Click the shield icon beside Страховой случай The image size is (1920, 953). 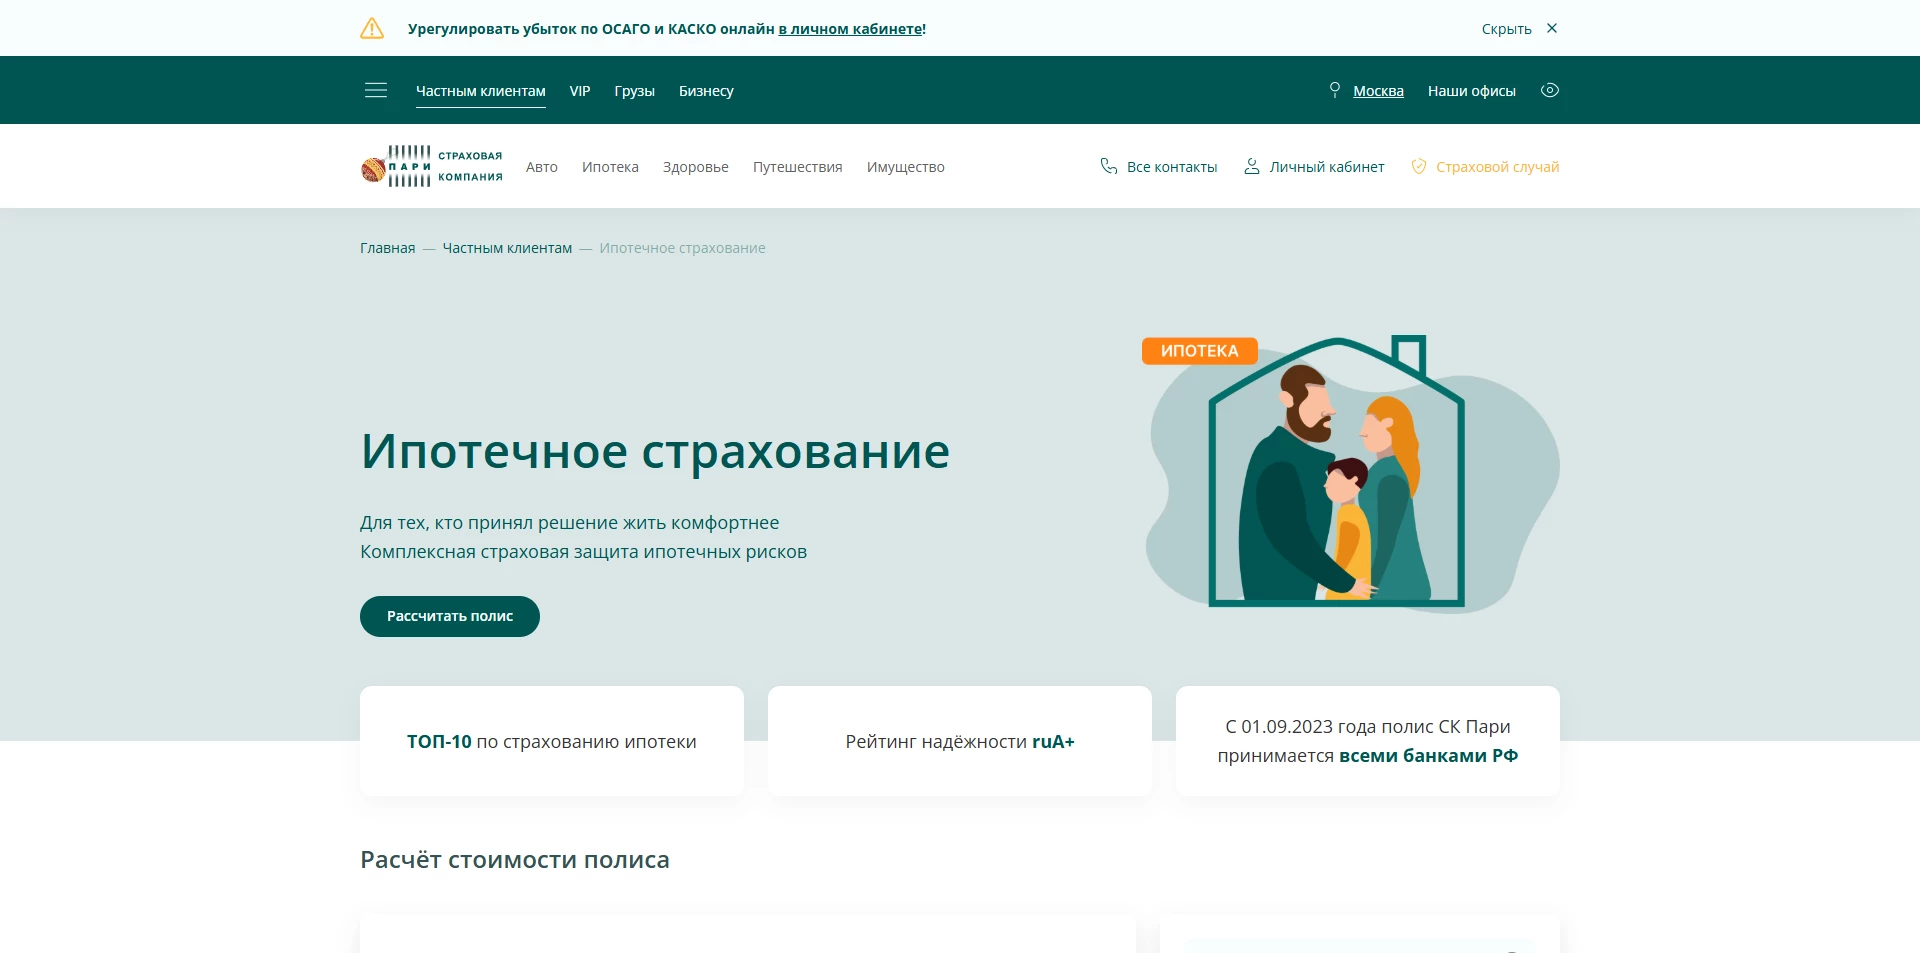click(1418, 167)
